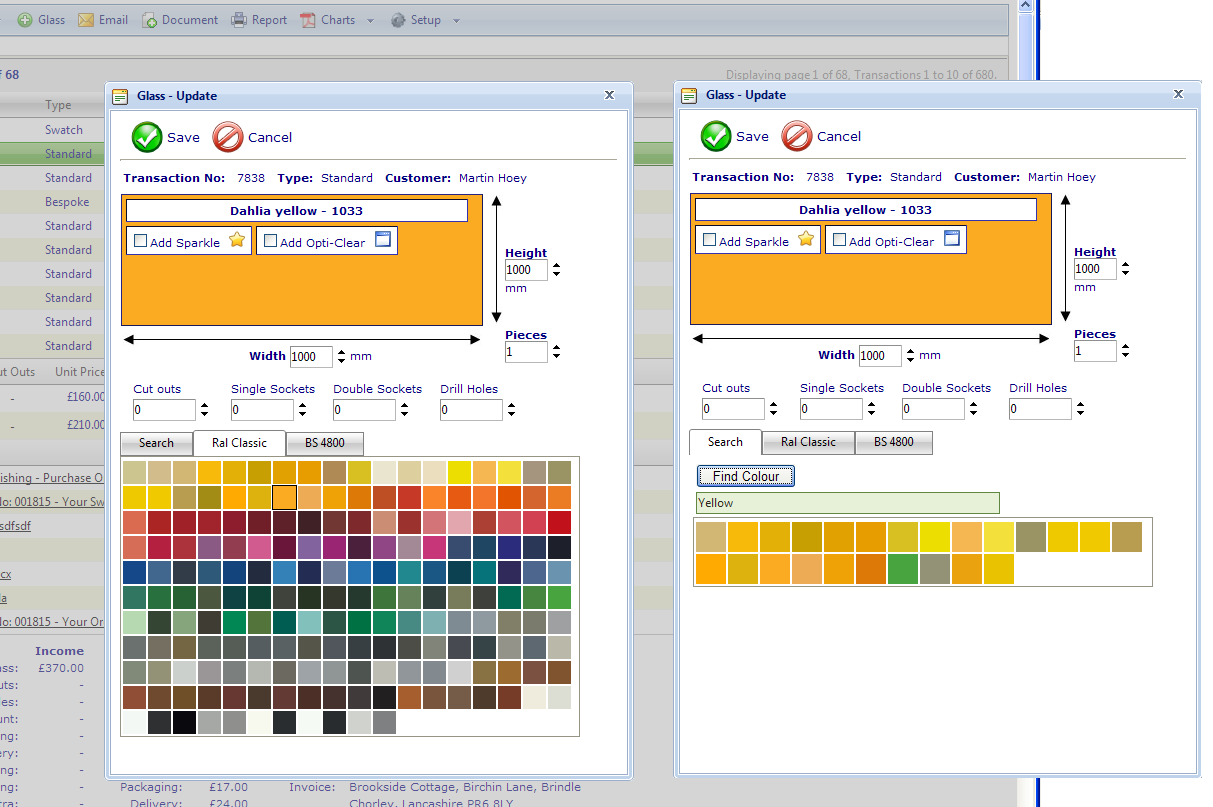Click the Find Colour button
This screenshot has width=1213, height=807.
coord(746,476)
